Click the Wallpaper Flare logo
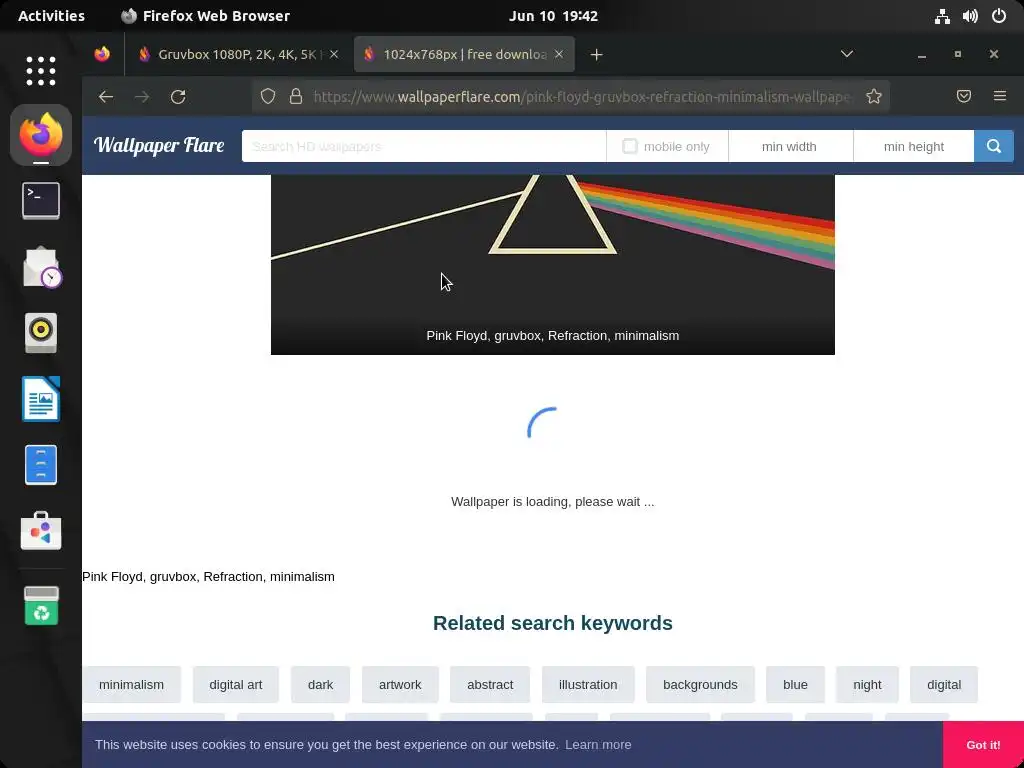Image resolution: width=1024 pixels, height=768 pixels. click(x=159, y=145)
